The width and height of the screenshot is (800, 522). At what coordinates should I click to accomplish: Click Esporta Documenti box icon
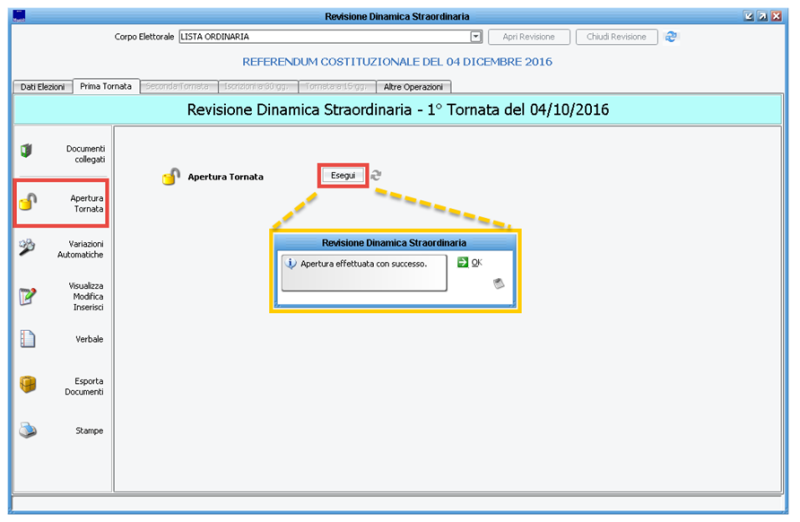(28, 384)
